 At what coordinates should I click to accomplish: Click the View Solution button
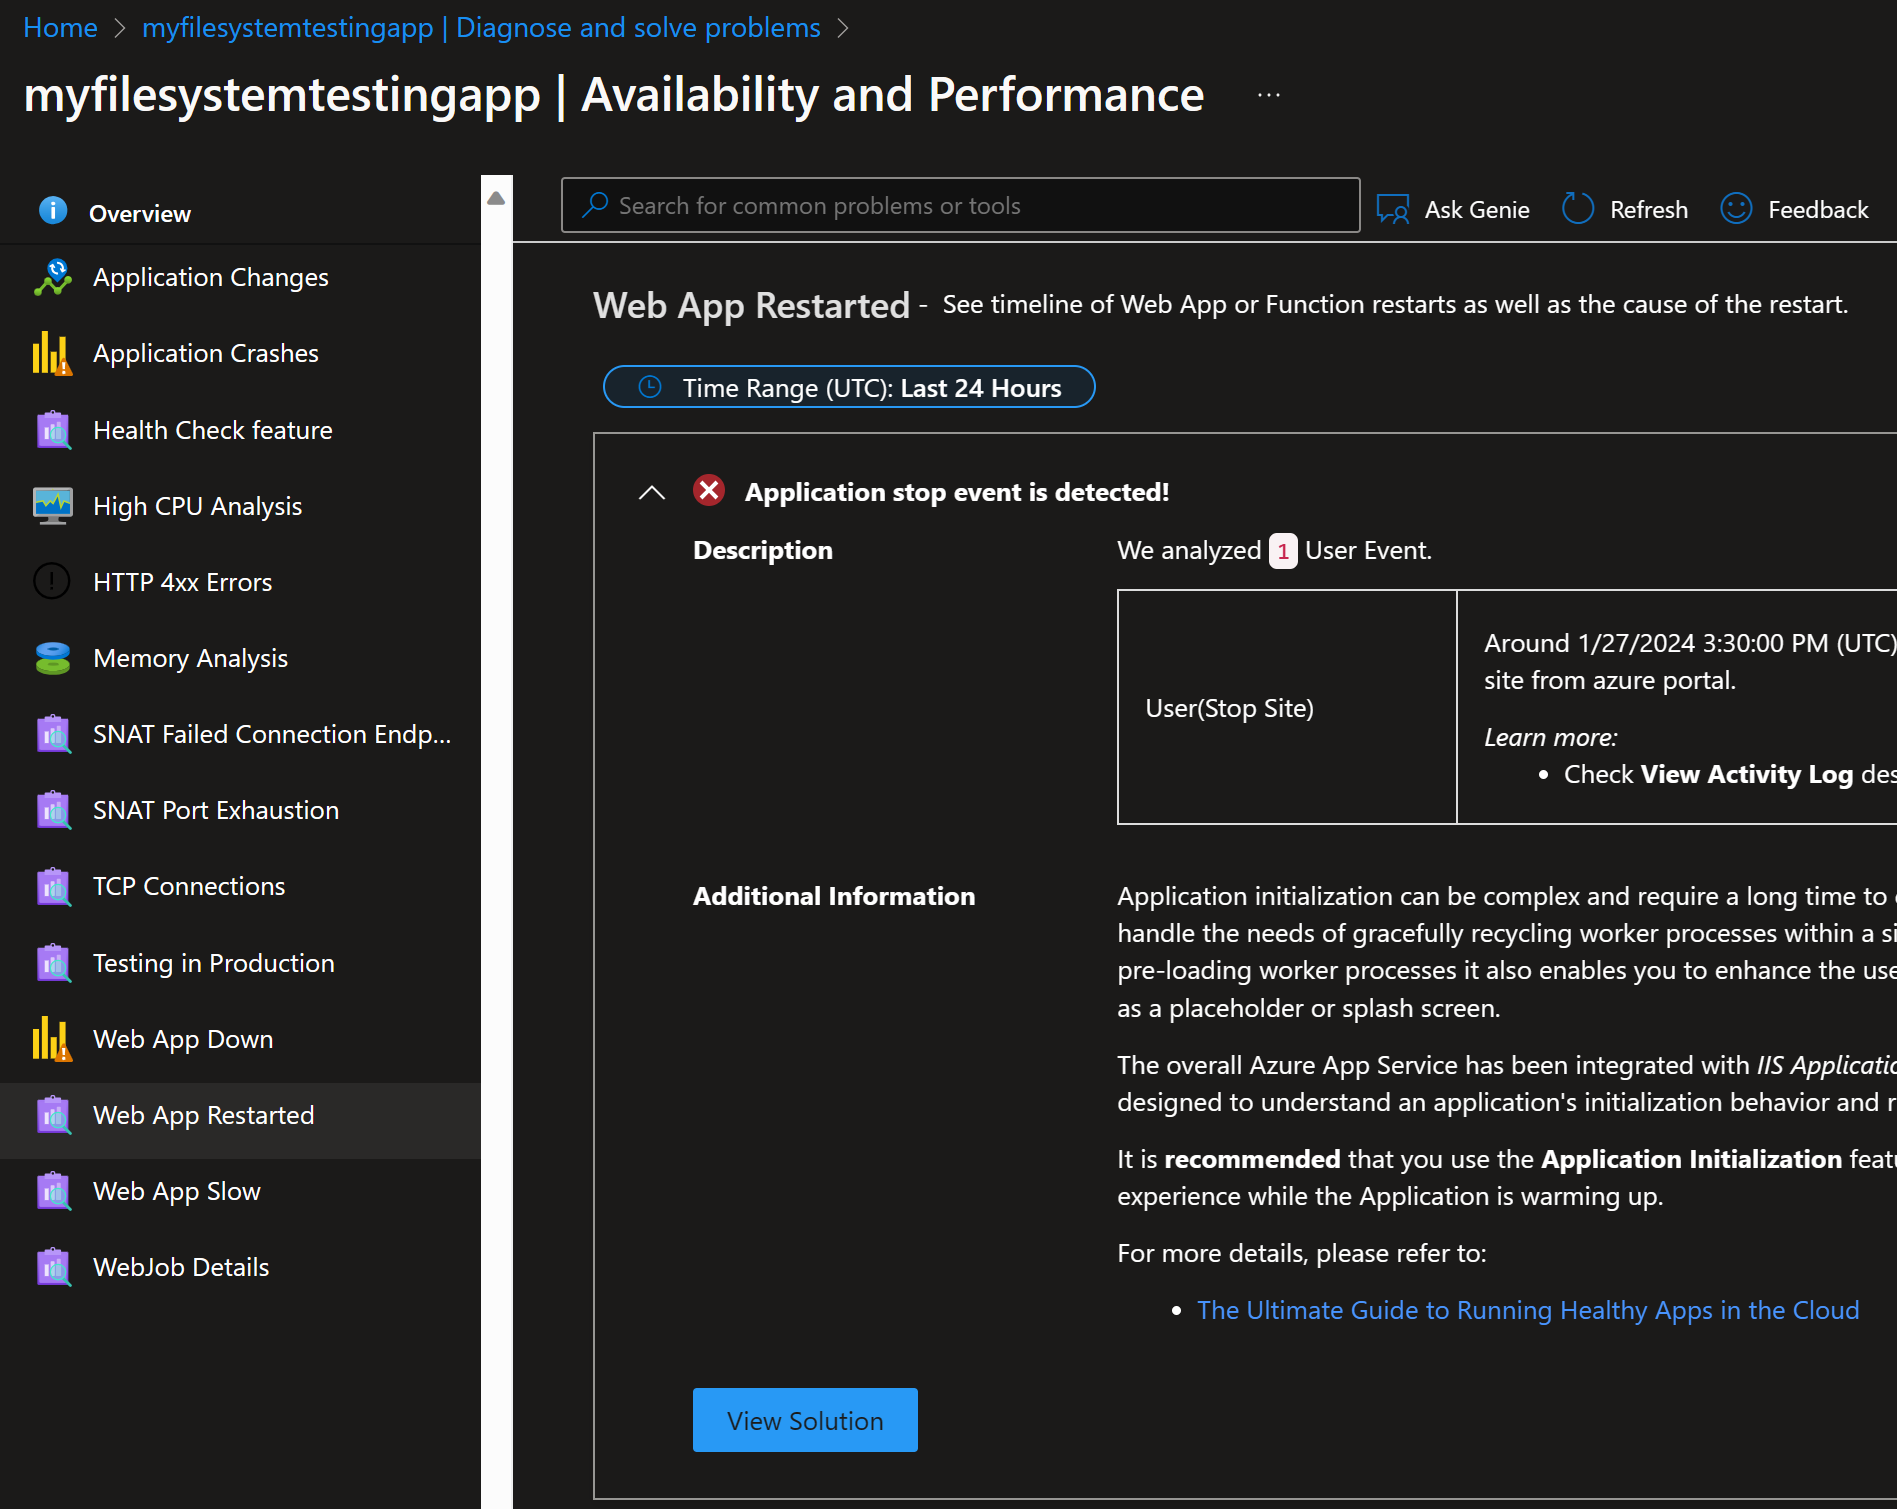coord(805,1420)
